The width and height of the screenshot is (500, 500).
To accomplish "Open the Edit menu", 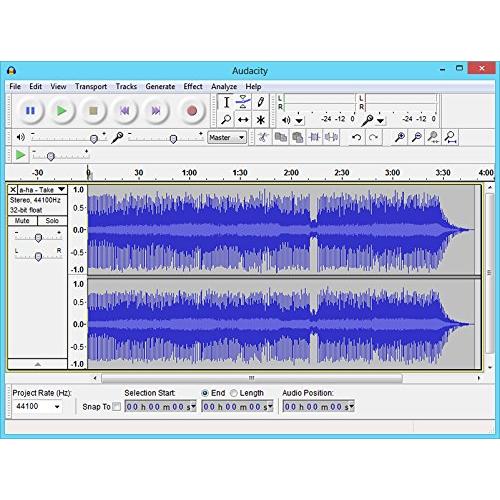I will pos(35,86).
